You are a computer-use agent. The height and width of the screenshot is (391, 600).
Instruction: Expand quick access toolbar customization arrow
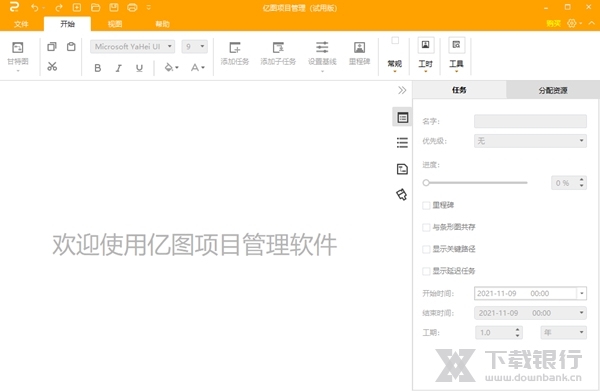pyautogui.click(x=149, y=7)
